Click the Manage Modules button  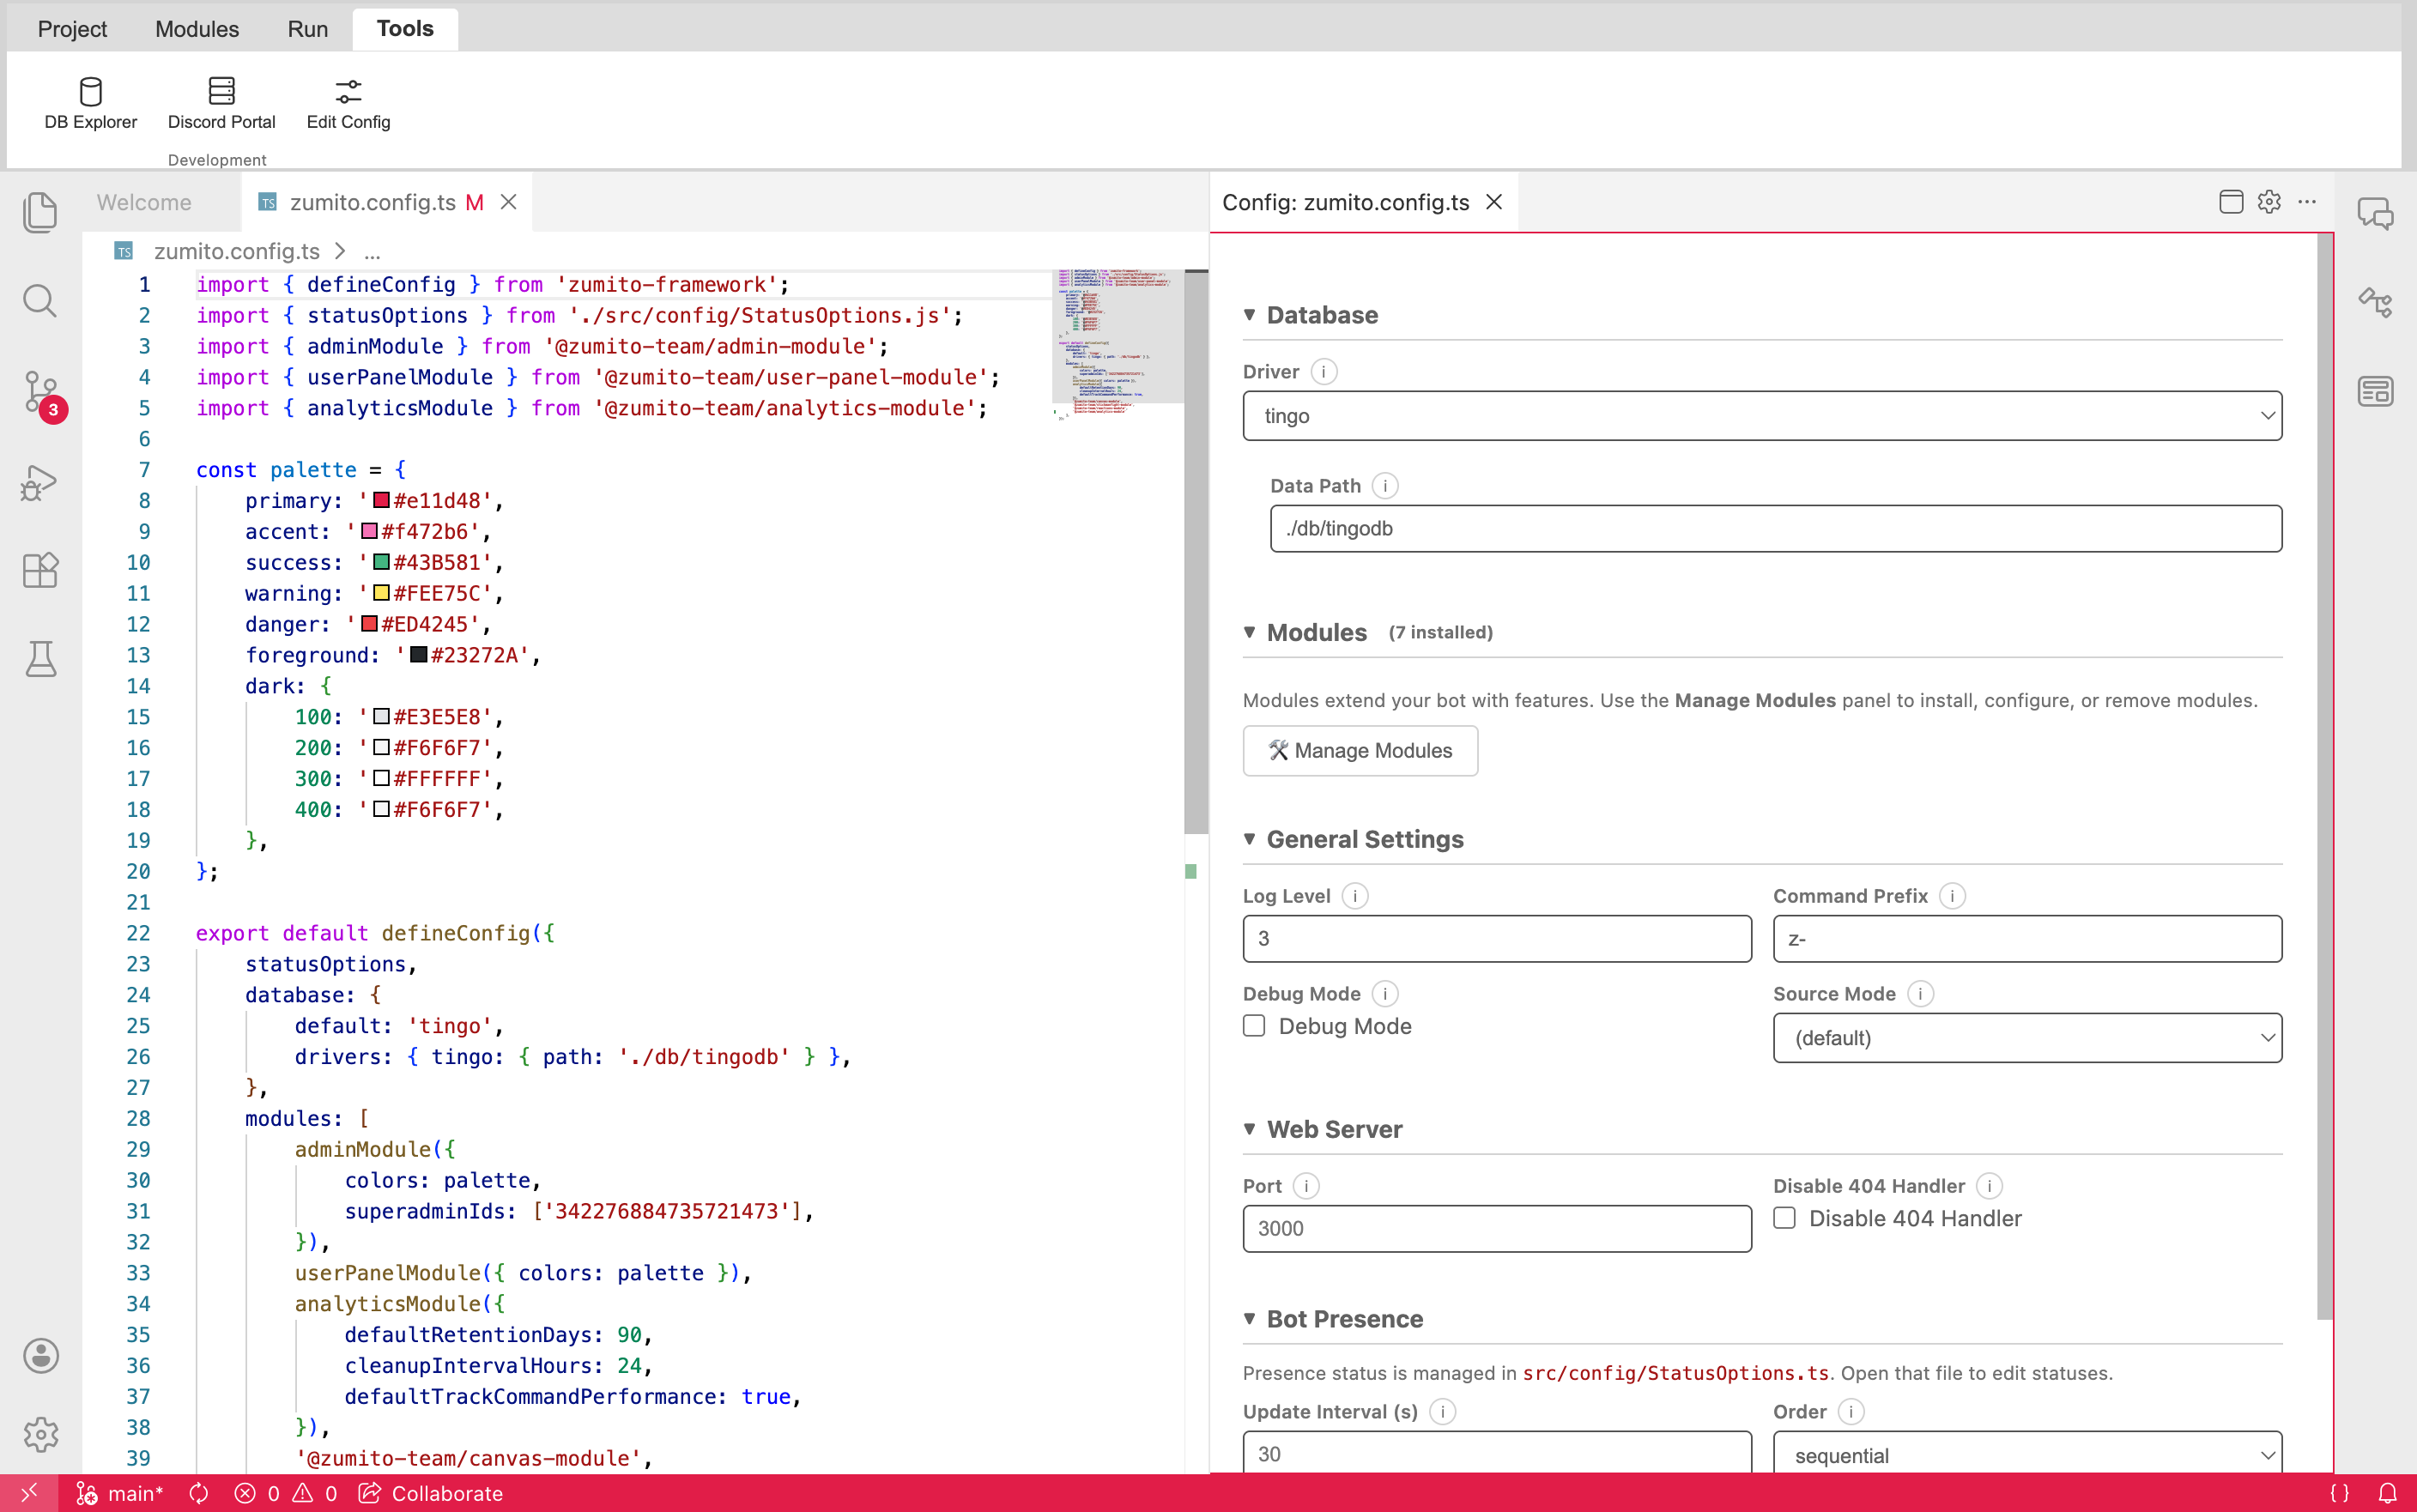coord(1360,750)
